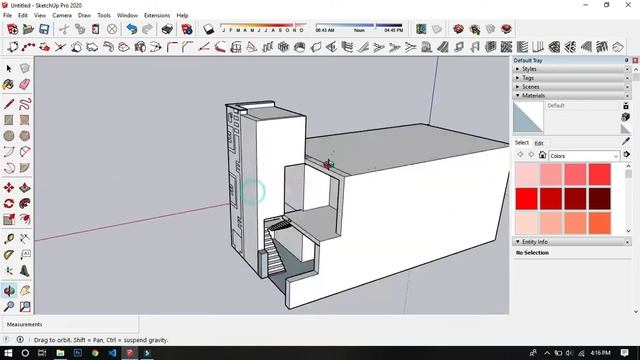The image size is (640, 360).
Task: Activate the Move tool
Action: pyautogui.click(x=9, y=187)
